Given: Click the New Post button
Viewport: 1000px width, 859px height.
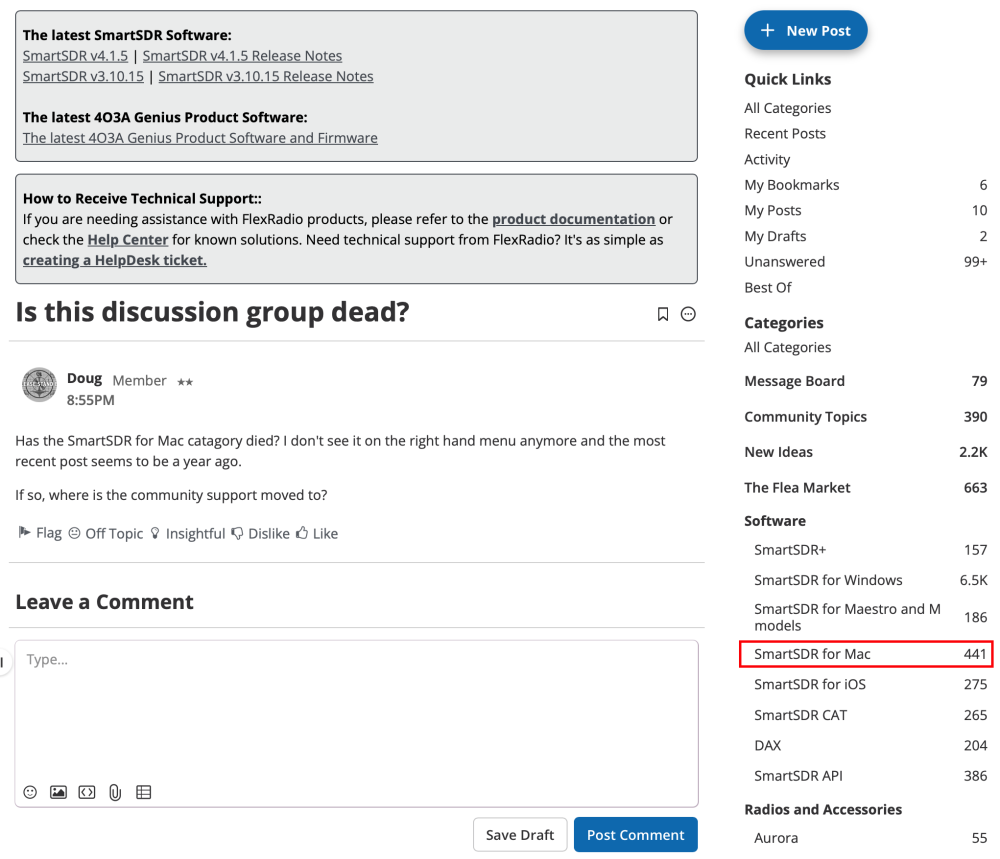Looking at the screenshot, I should (x=805, y=31).
